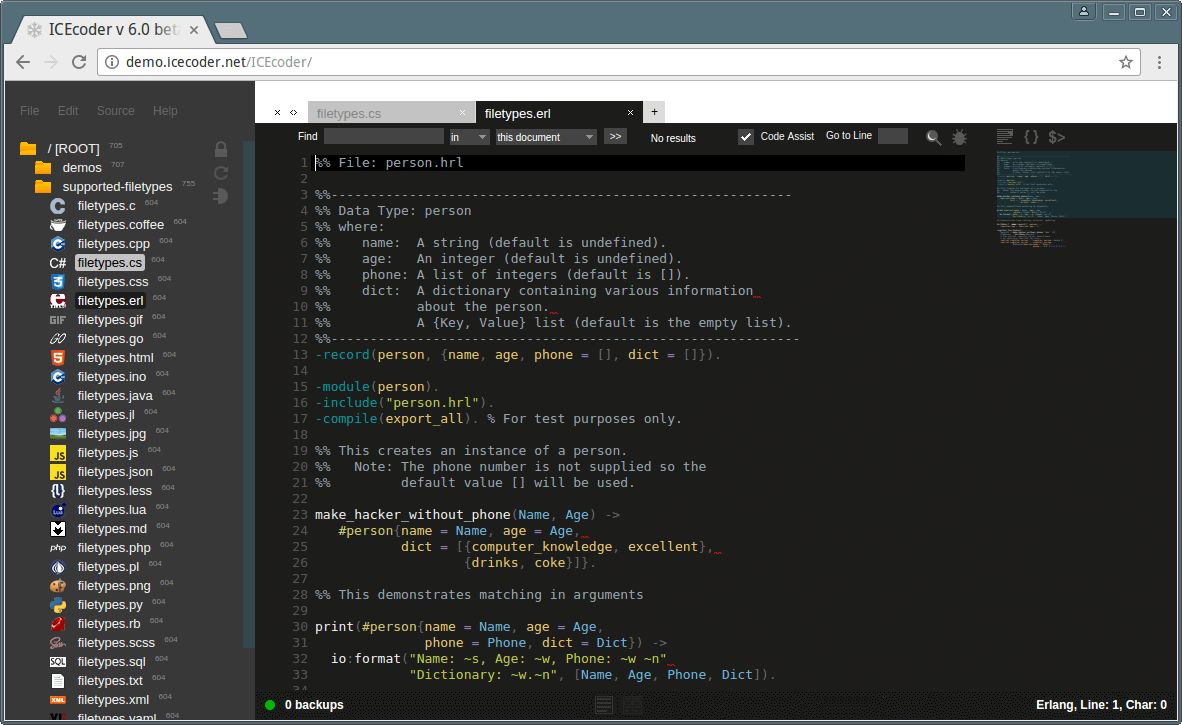Open the line wrap list icon
The height and width of the screenshot is (725, 1182).
pyautogui.click(x=1003, y=137)
